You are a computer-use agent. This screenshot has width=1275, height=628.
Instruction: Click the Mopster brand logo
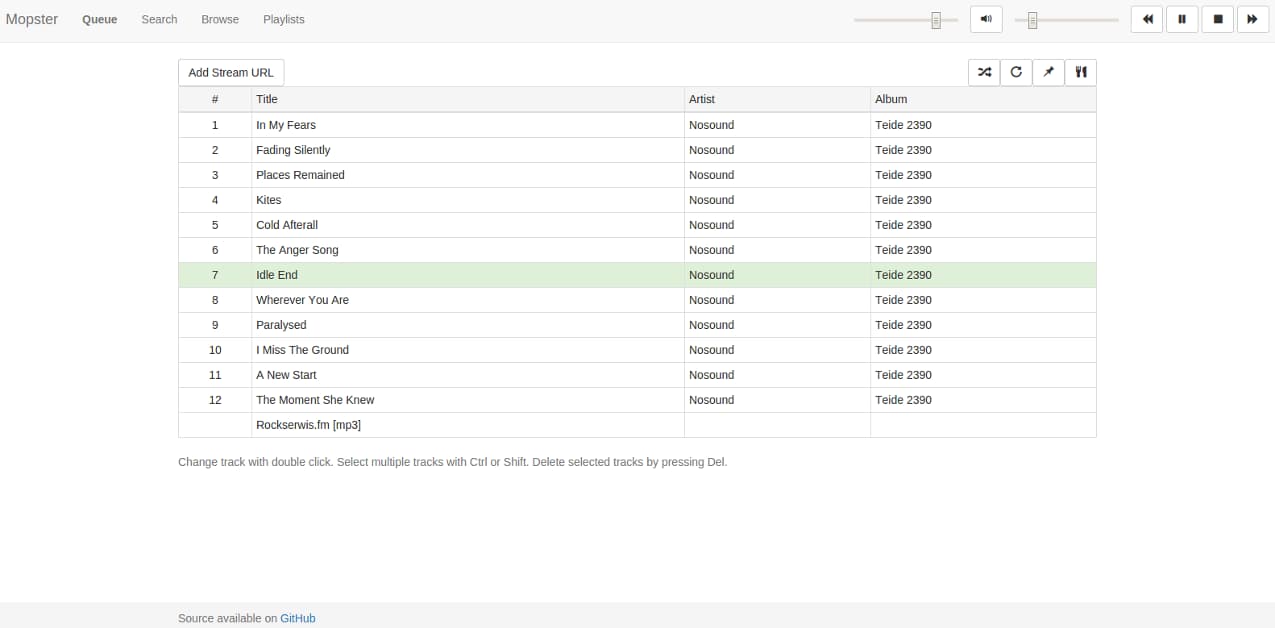[32, 19]
